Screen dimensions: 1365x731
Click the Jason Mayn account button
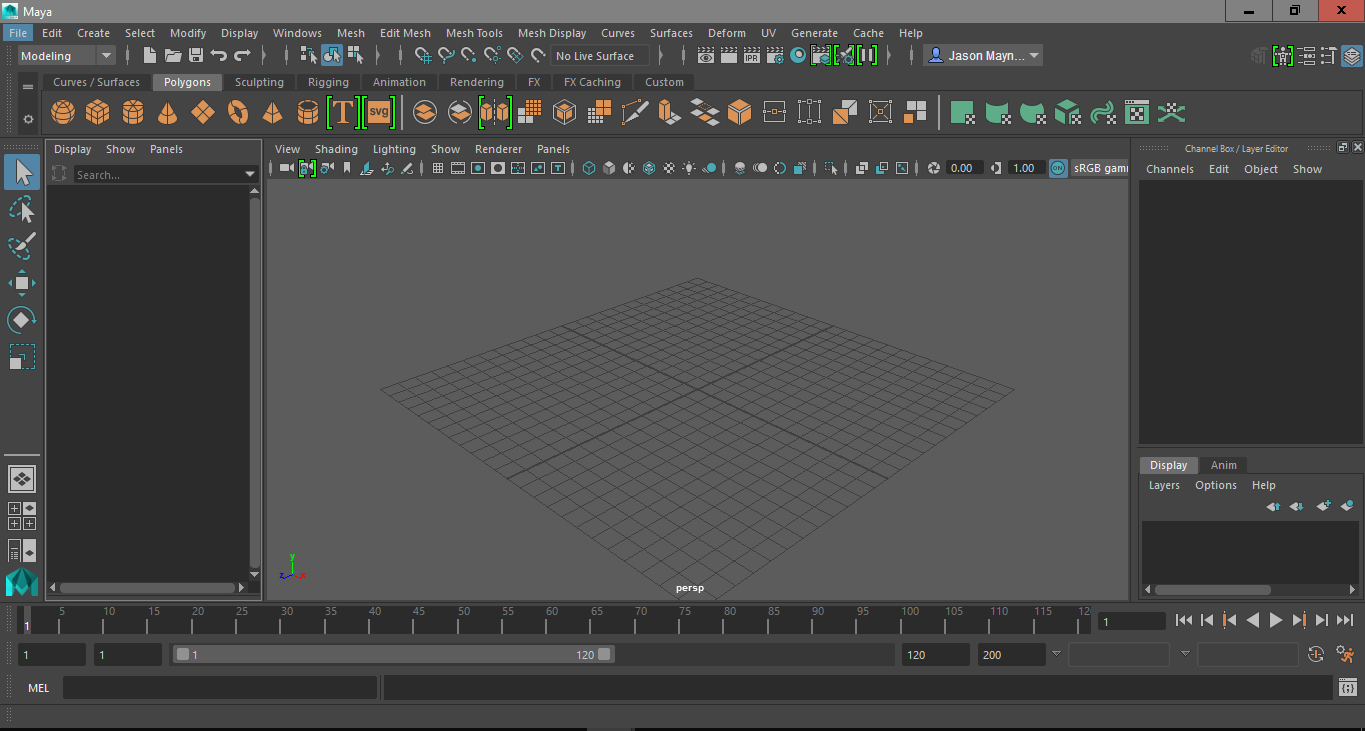[983, 55]
